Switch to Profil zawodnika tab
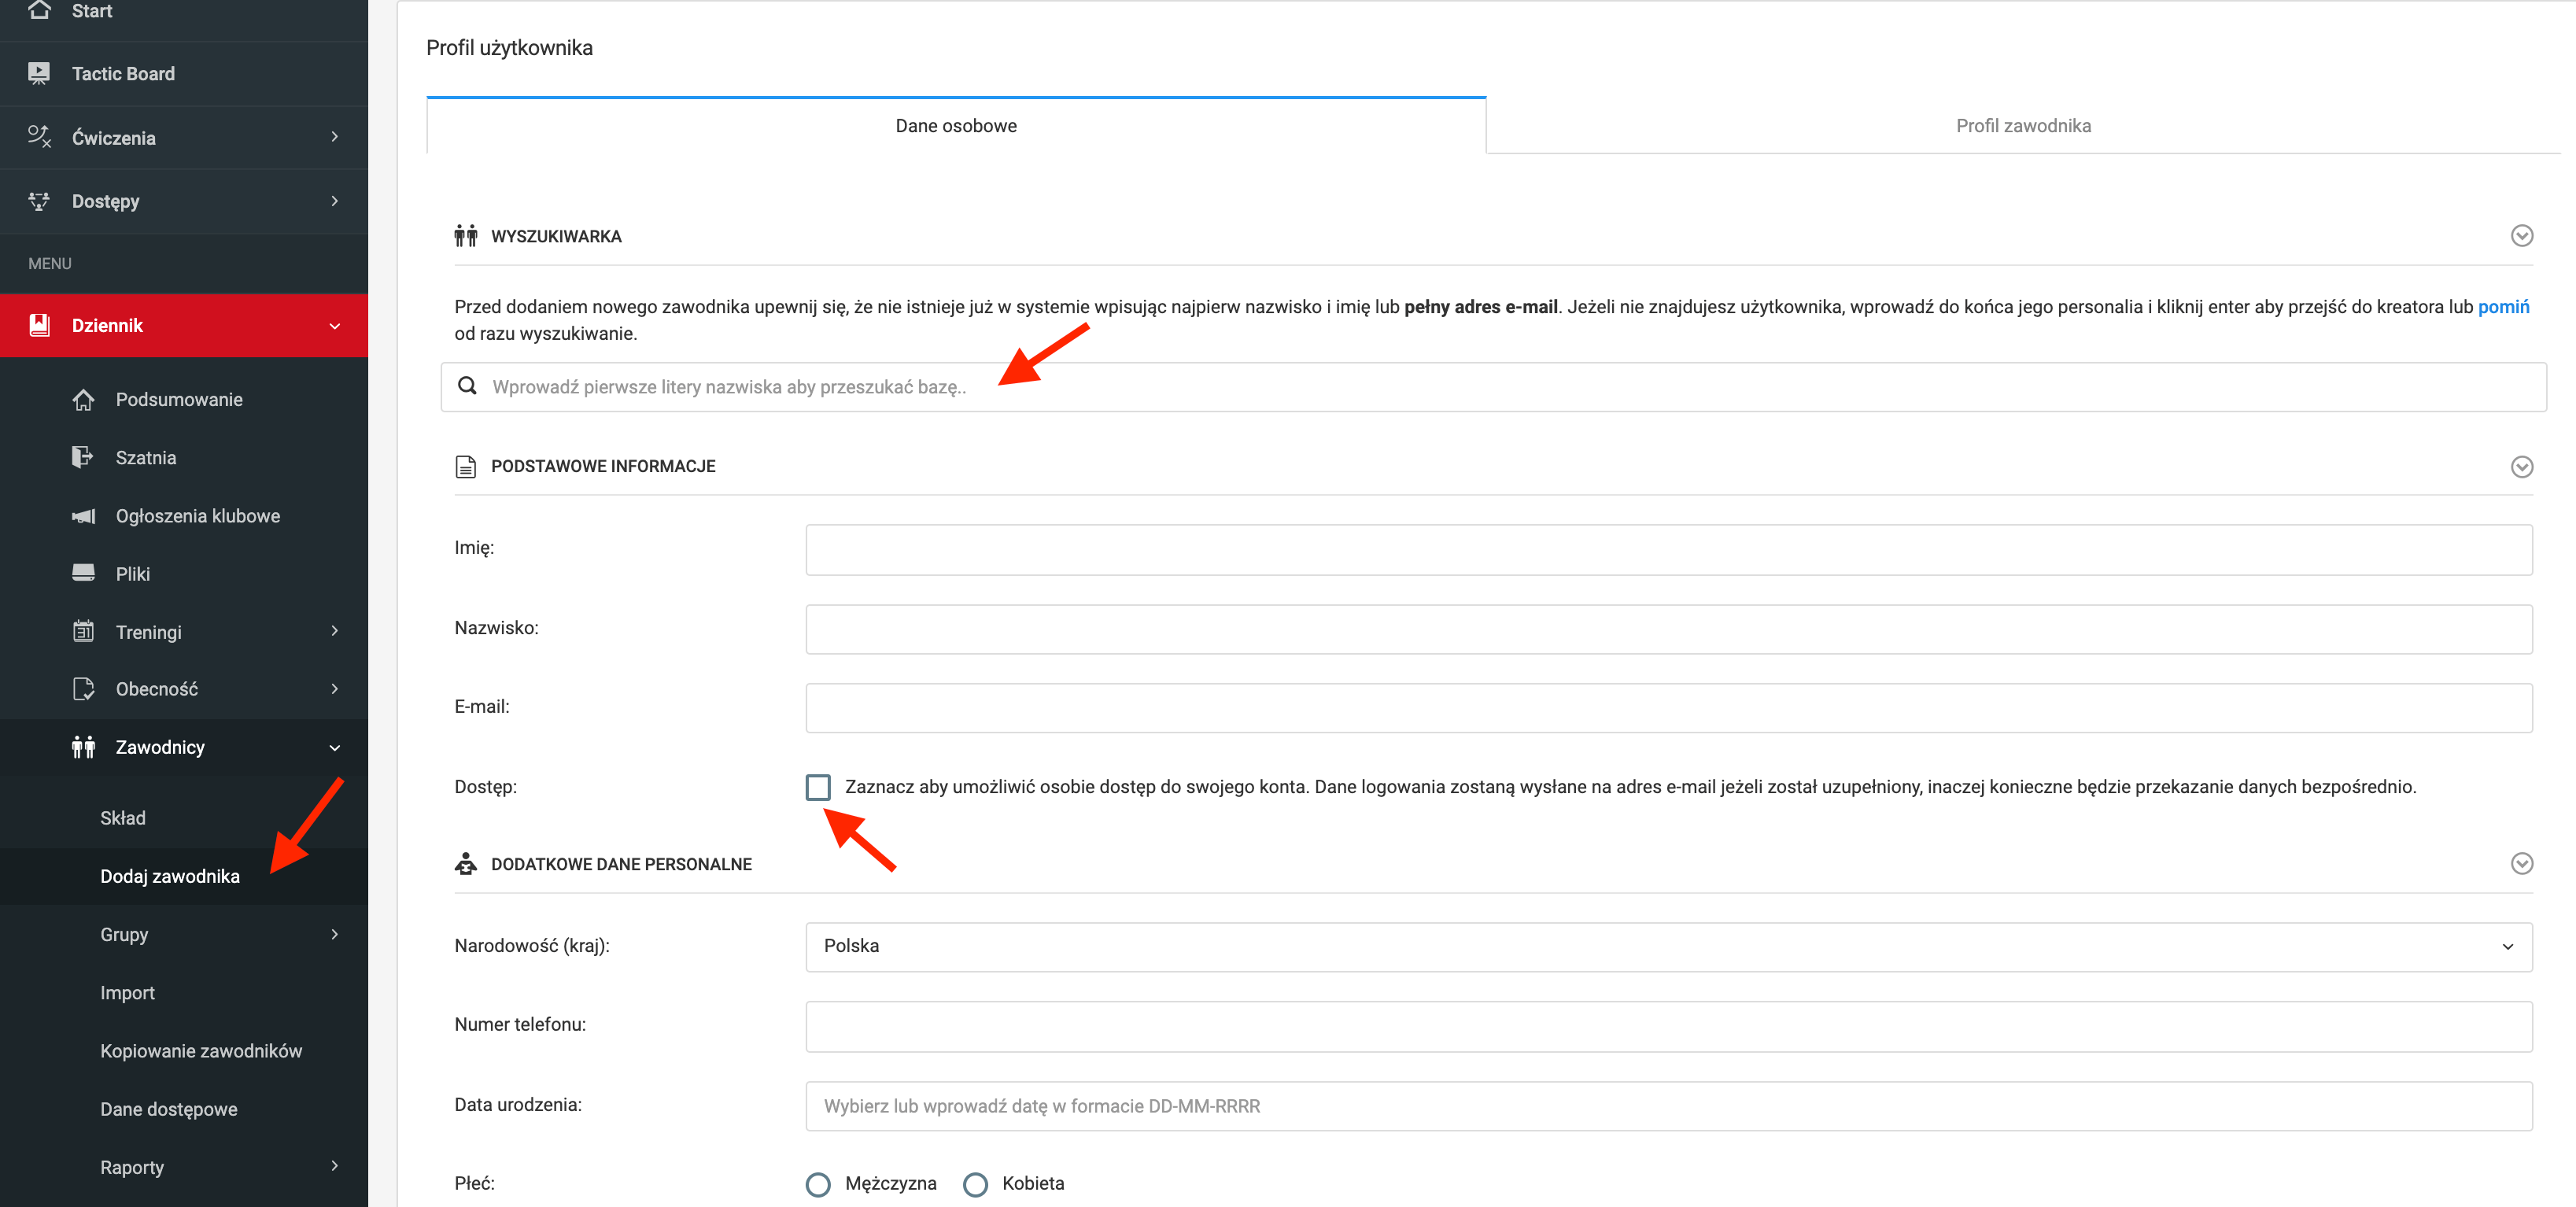The image size is (2576, 1207). point(2022,126)
